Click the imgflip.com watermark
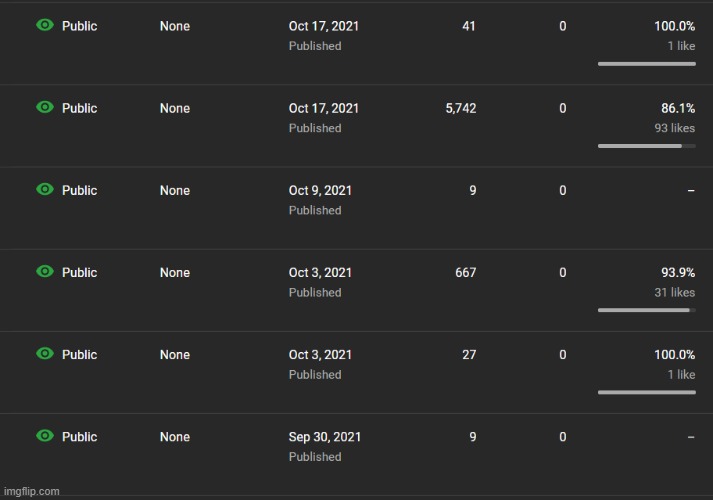Viewport: 713px width, 500px height. pyautogui.click(x=31, y=491)
